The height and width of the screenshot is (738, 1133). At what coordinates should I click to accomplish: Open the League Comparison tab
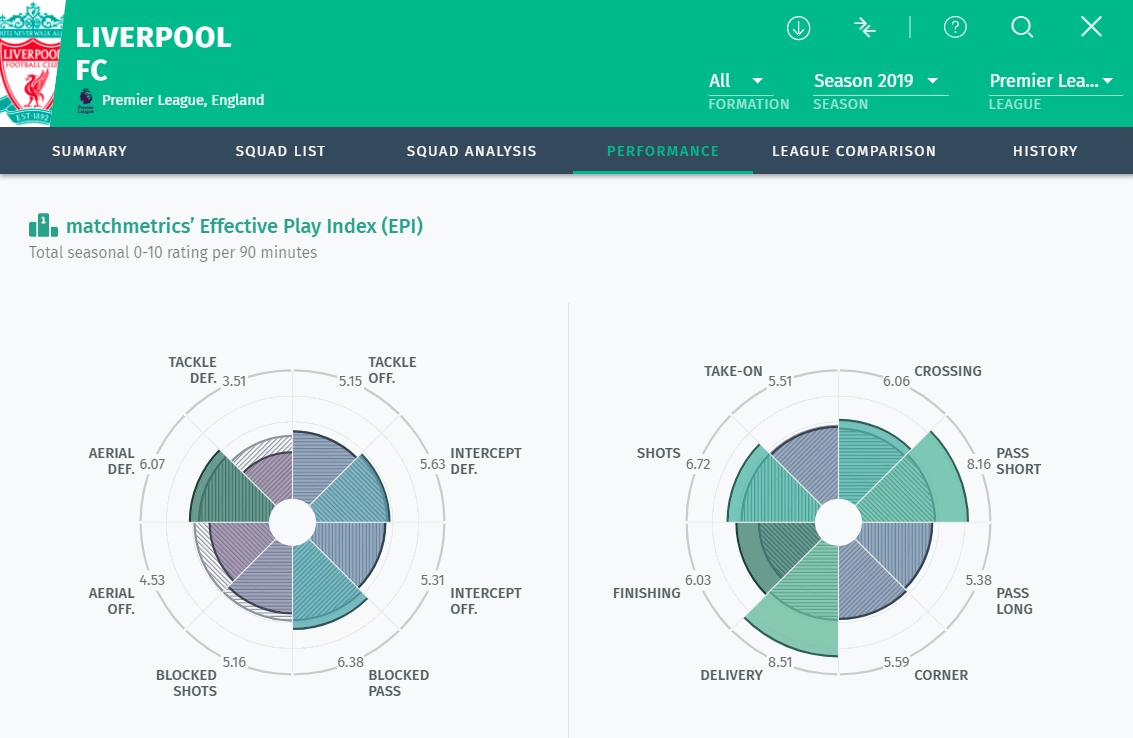(x=853, y=151)
